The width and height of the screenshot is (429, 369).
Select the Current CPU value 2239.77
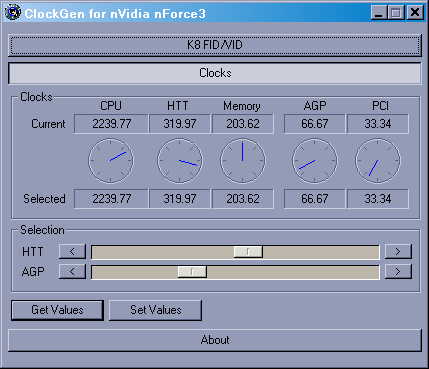click(111, 124)
